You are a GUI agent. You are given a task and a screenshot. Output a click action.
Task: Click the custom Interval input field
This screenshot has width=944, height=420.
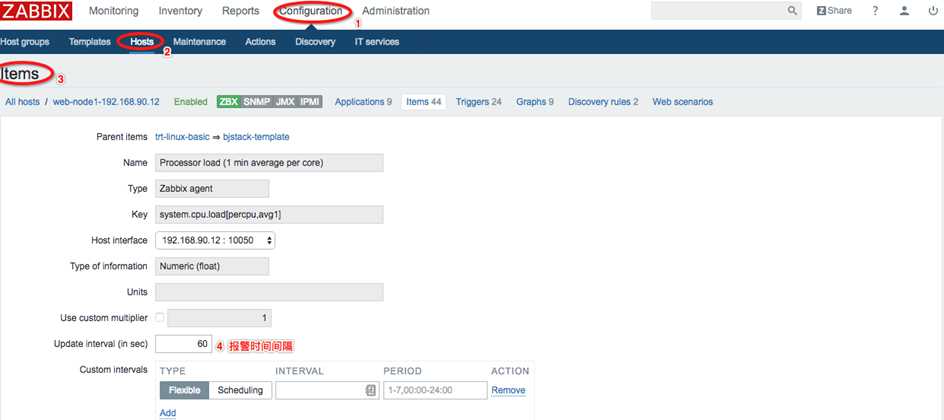326,390
